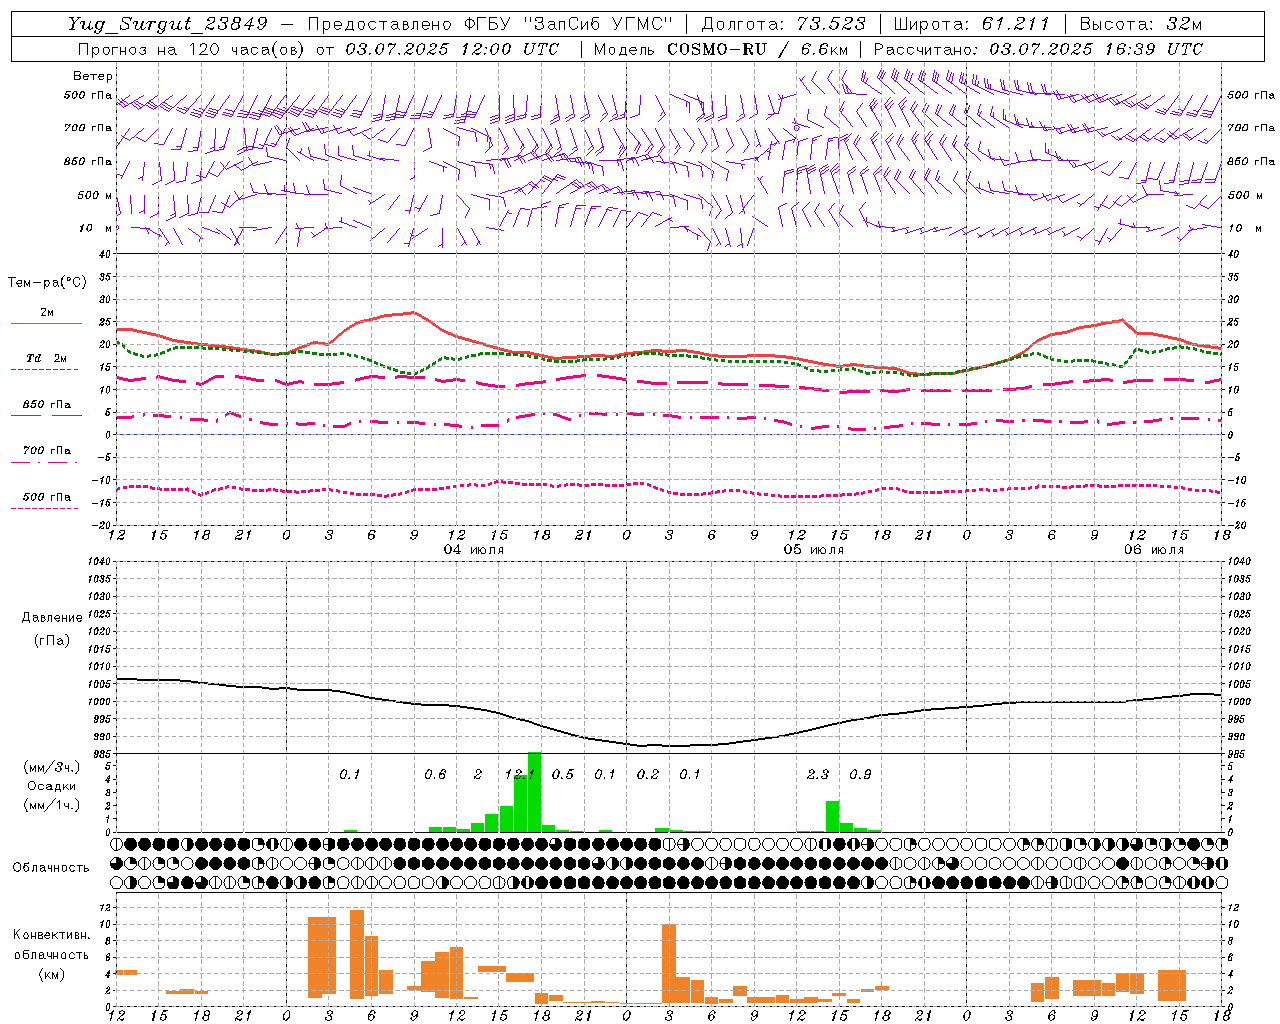The image size is (1280, 1024).
Task: Click the Конвективн. label of the convective cloud panel
Action: point(52,934)
